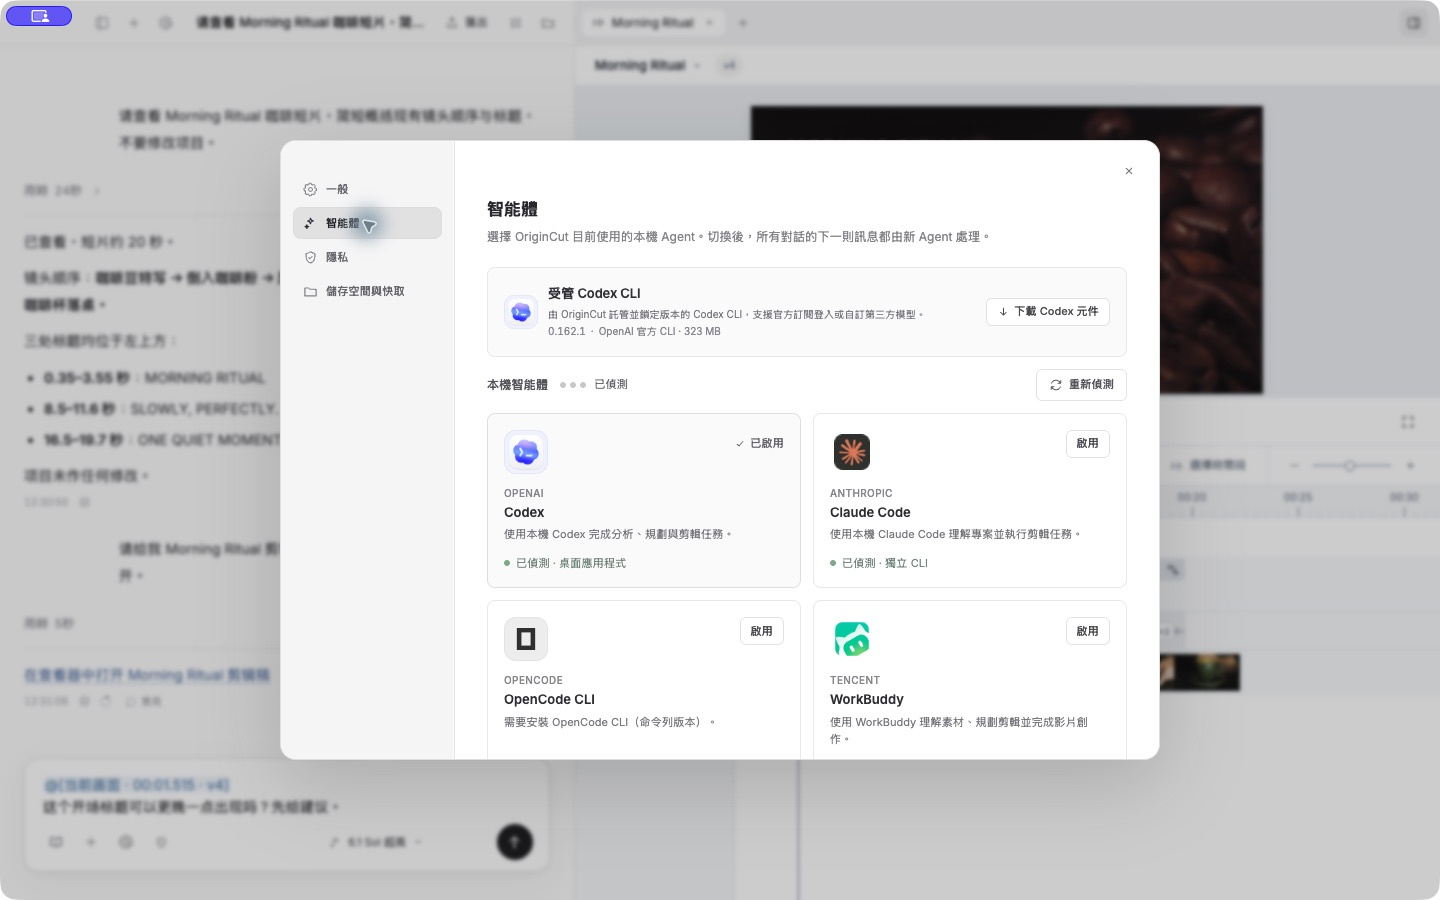The width and height of the screenshot is (1440, 900).
Task: Select the 智能體 settings tab
Action: click(x=367, y=223)
